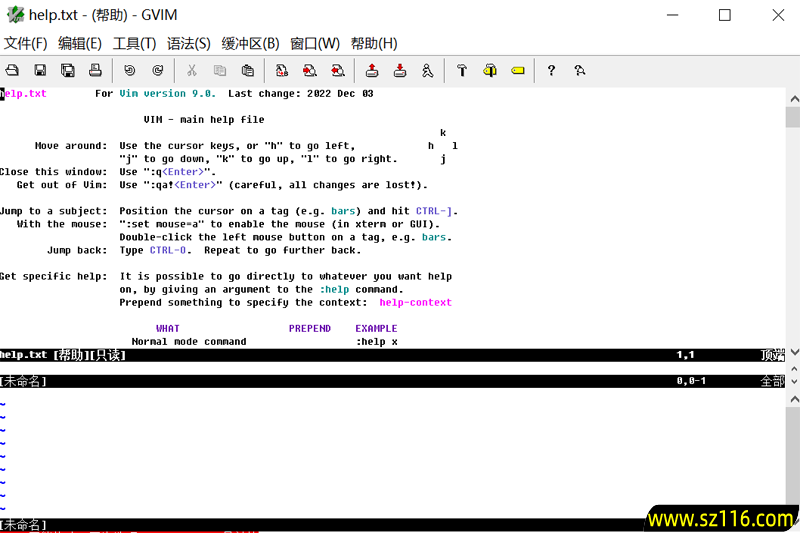This screenshot has height=533, width=800.
Task: Click the CTRL-] tag link
Action: [434, 211]
